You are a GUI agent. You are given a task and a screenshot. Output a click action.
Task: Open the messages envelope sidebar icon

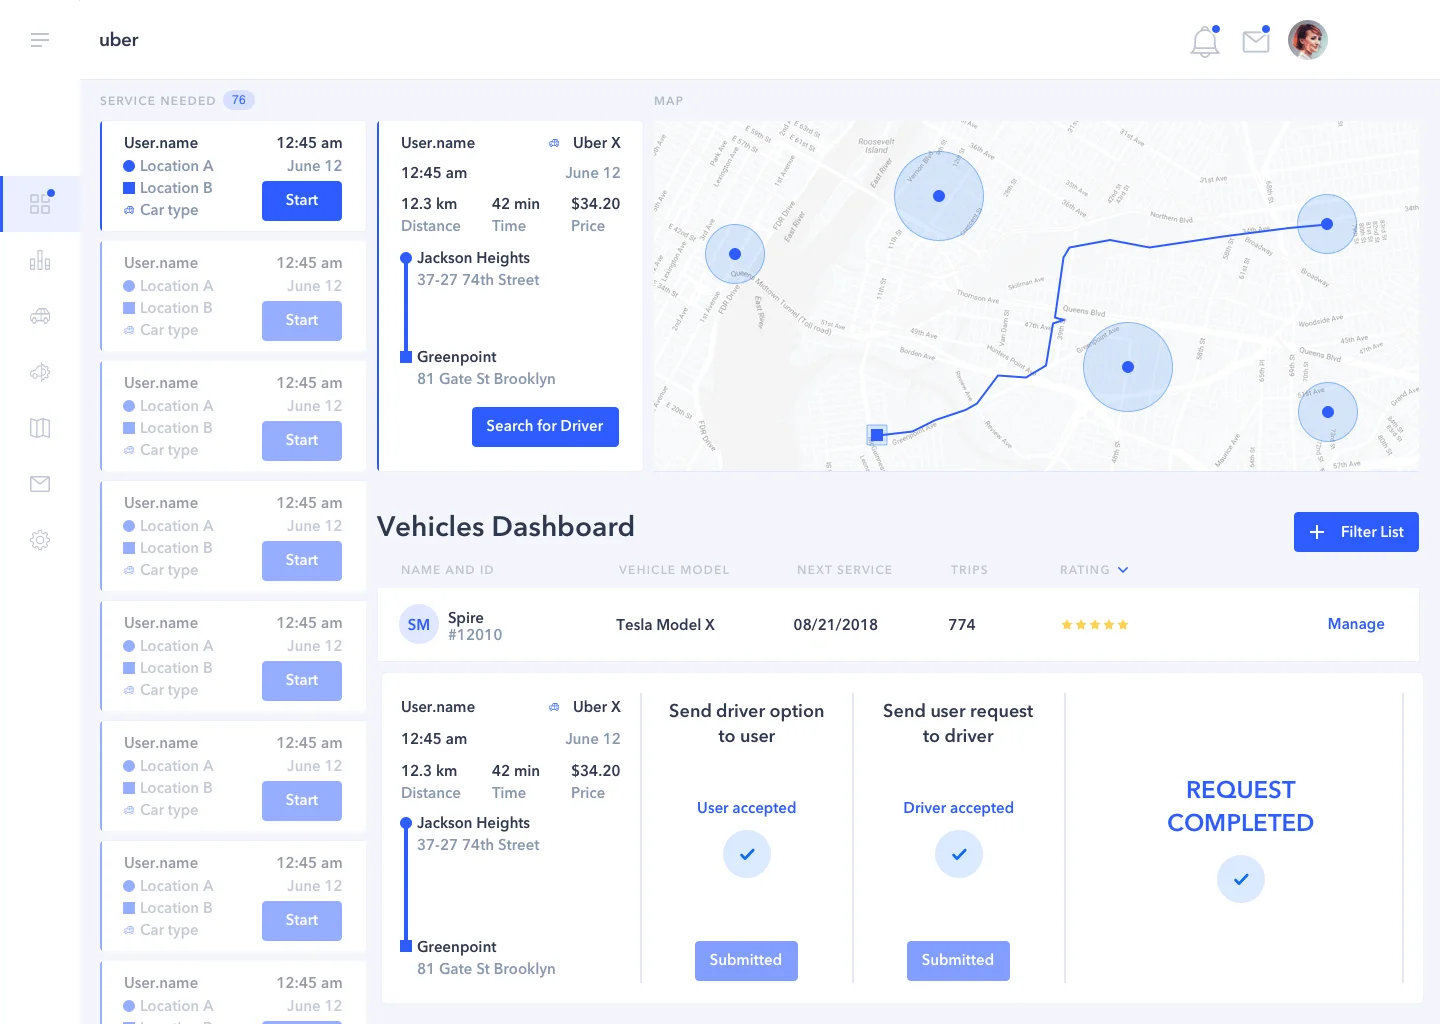coord(40,484)
